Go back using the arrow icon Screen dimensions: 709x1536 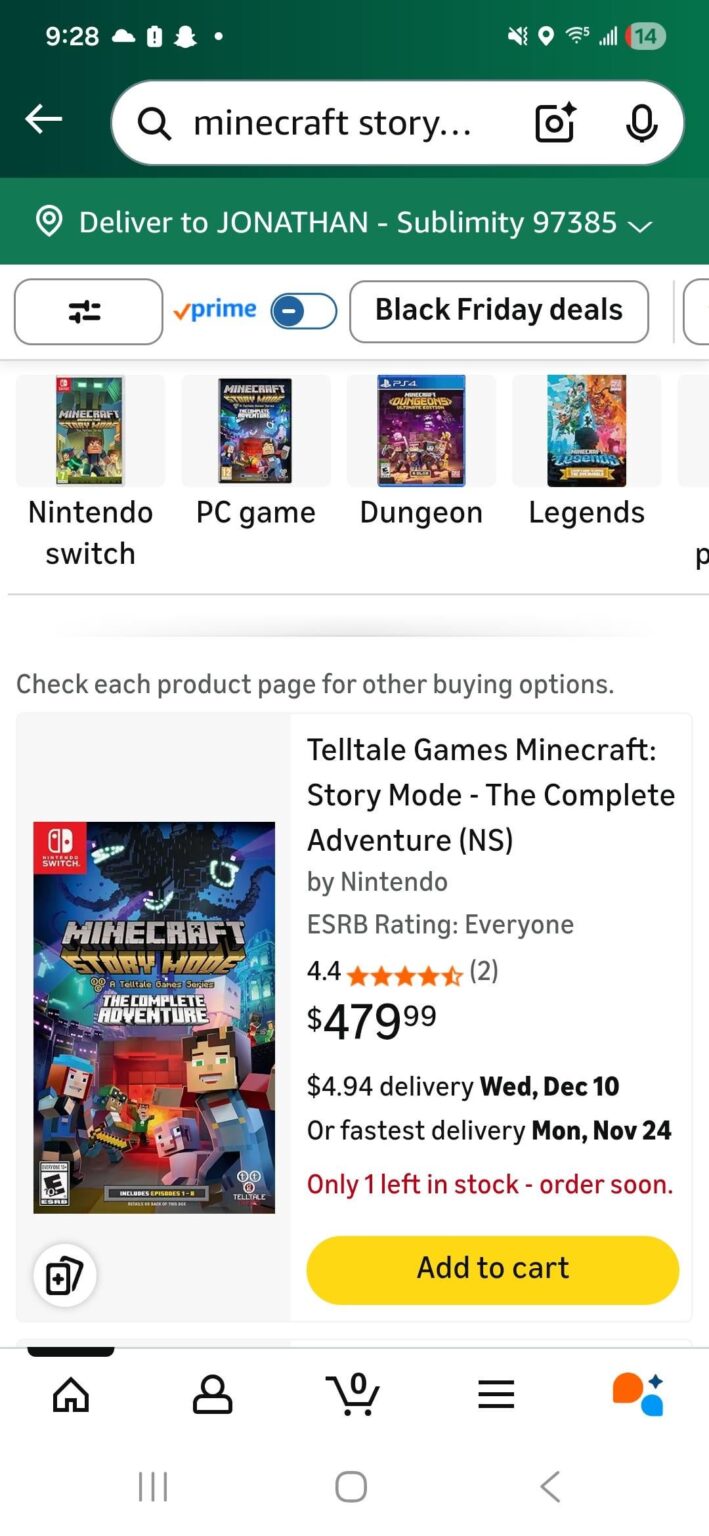point(43,120)
